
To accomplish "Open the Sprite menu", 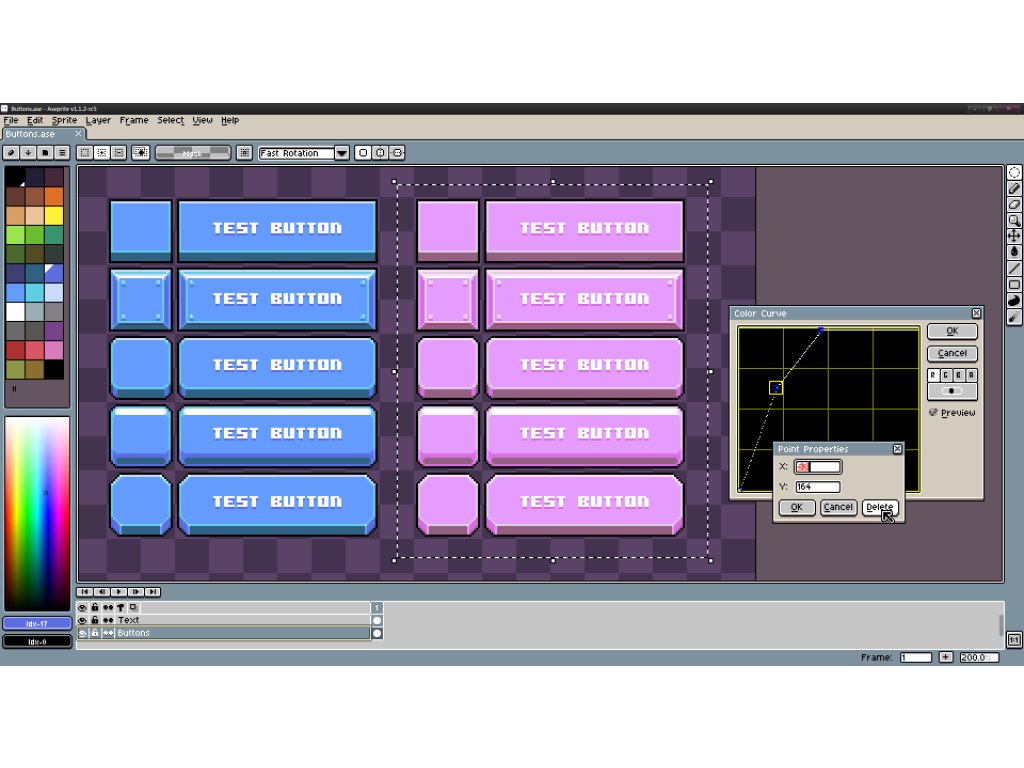I will (x=64, y=120).
